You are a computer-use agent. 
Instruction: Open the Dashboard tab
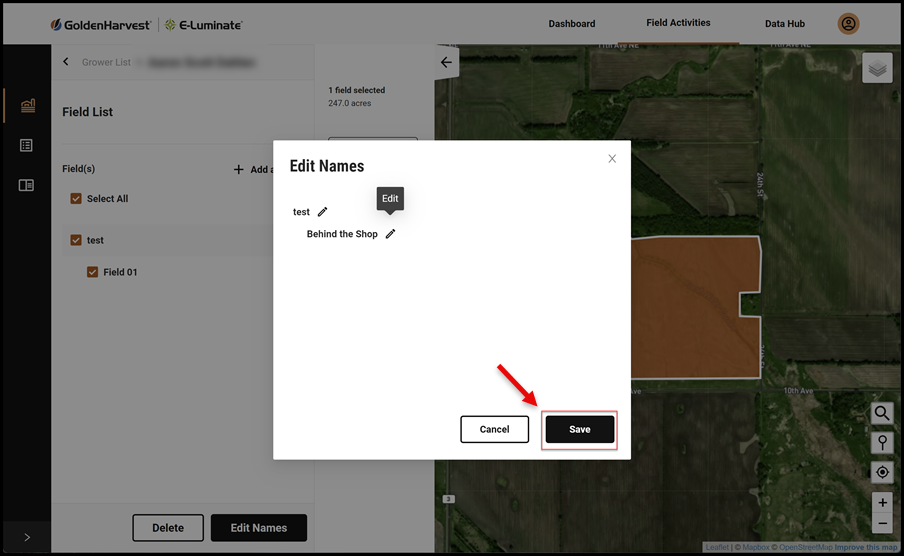pyautogui.click(x=571, y=24)
